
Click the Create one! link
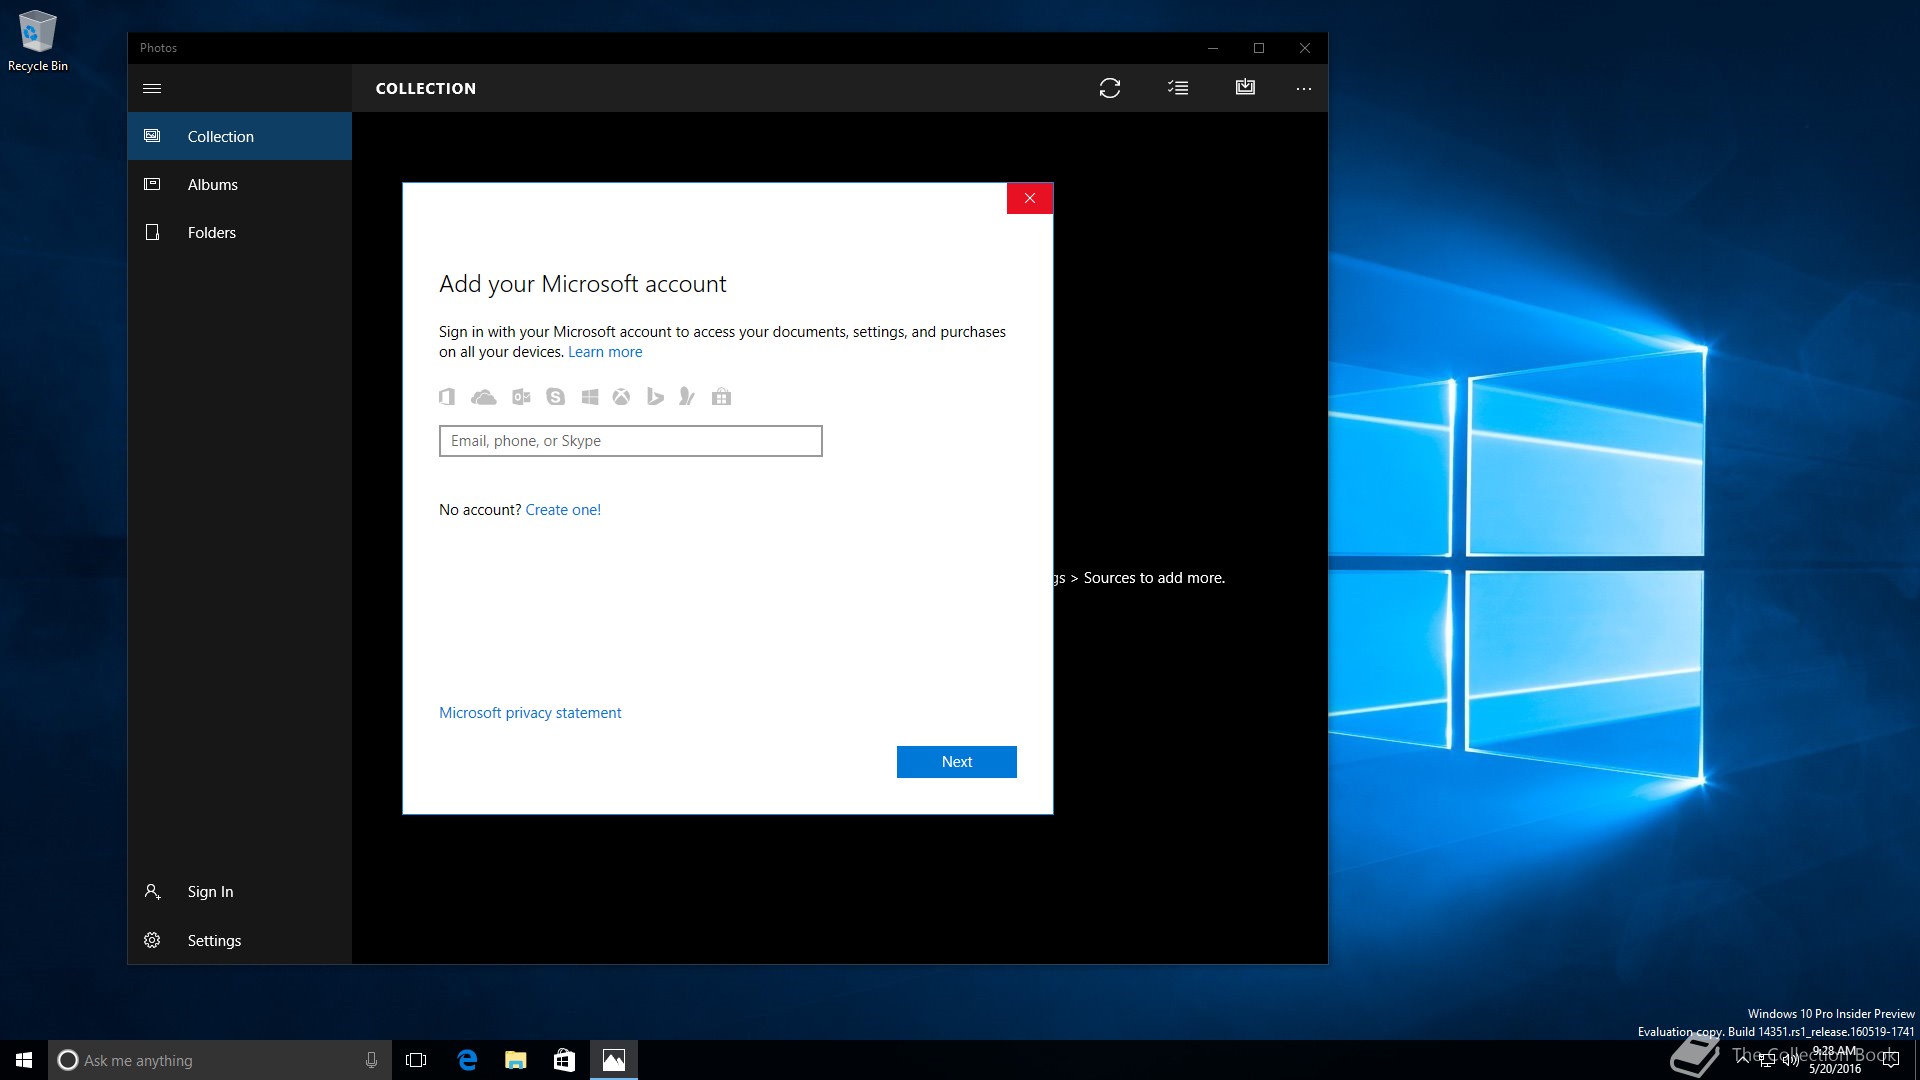pos(563,510)
